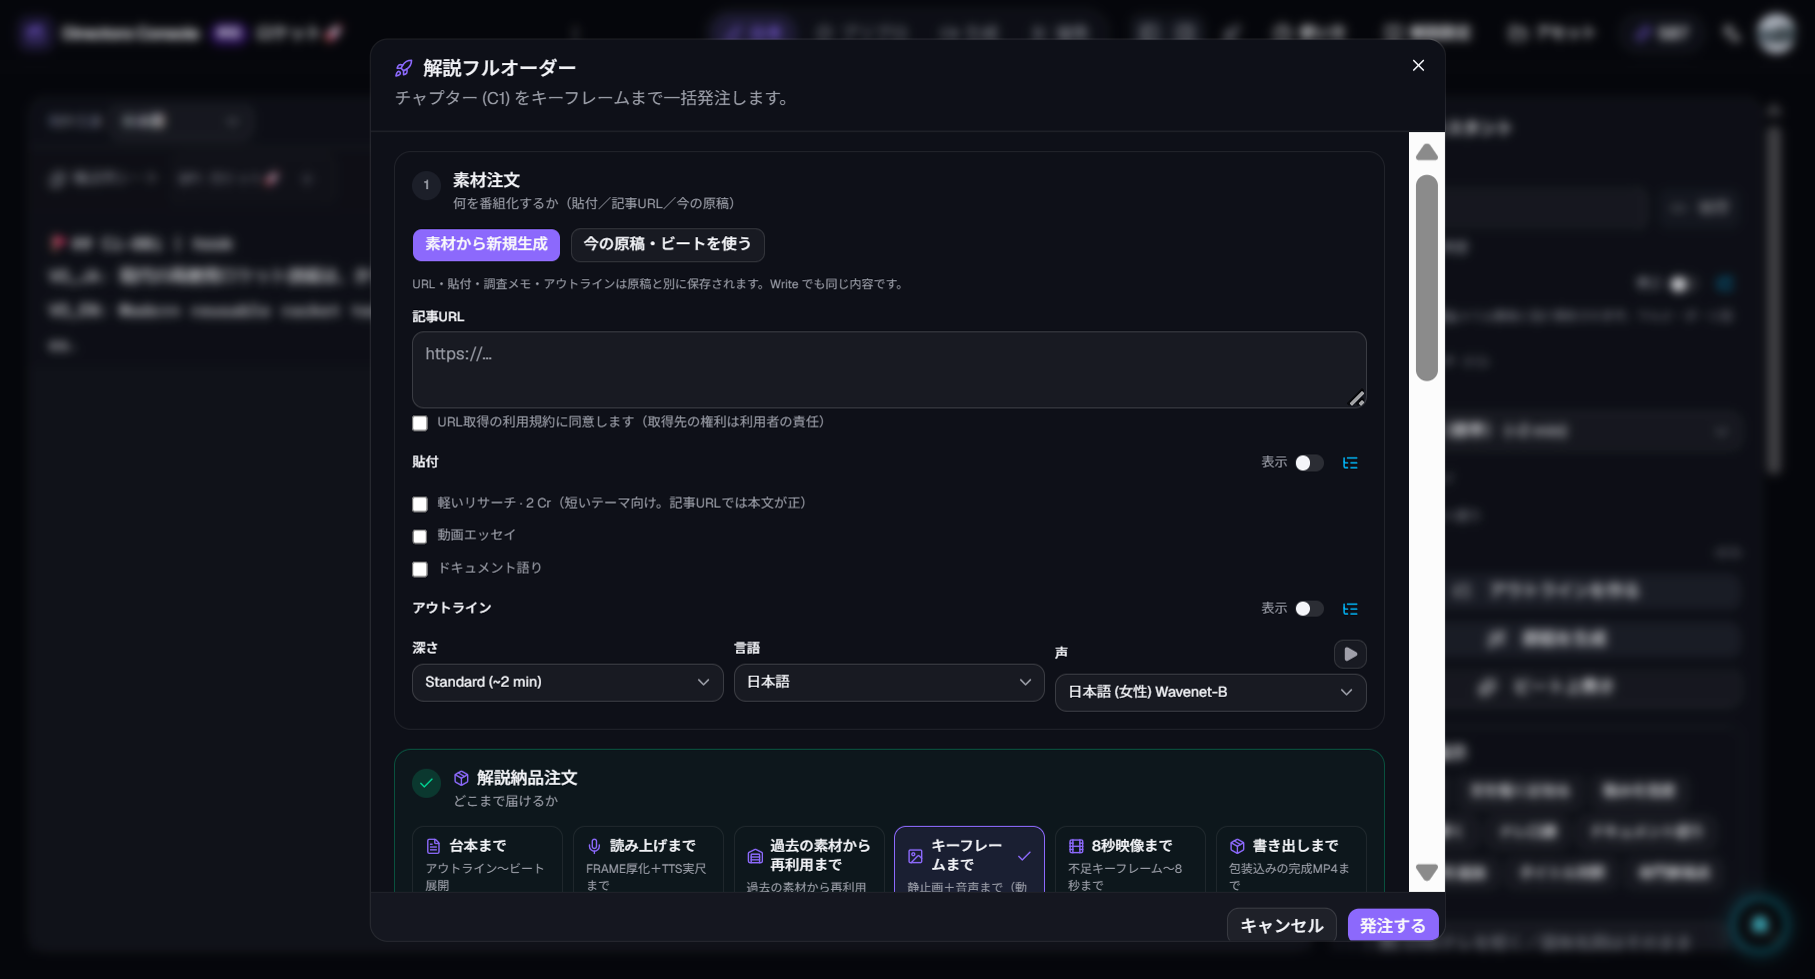Viewport: 1815px width, 979px height.
Task: Click the scrollbar down arrow
Action: pyautogui.click(x=1427, y=872)
